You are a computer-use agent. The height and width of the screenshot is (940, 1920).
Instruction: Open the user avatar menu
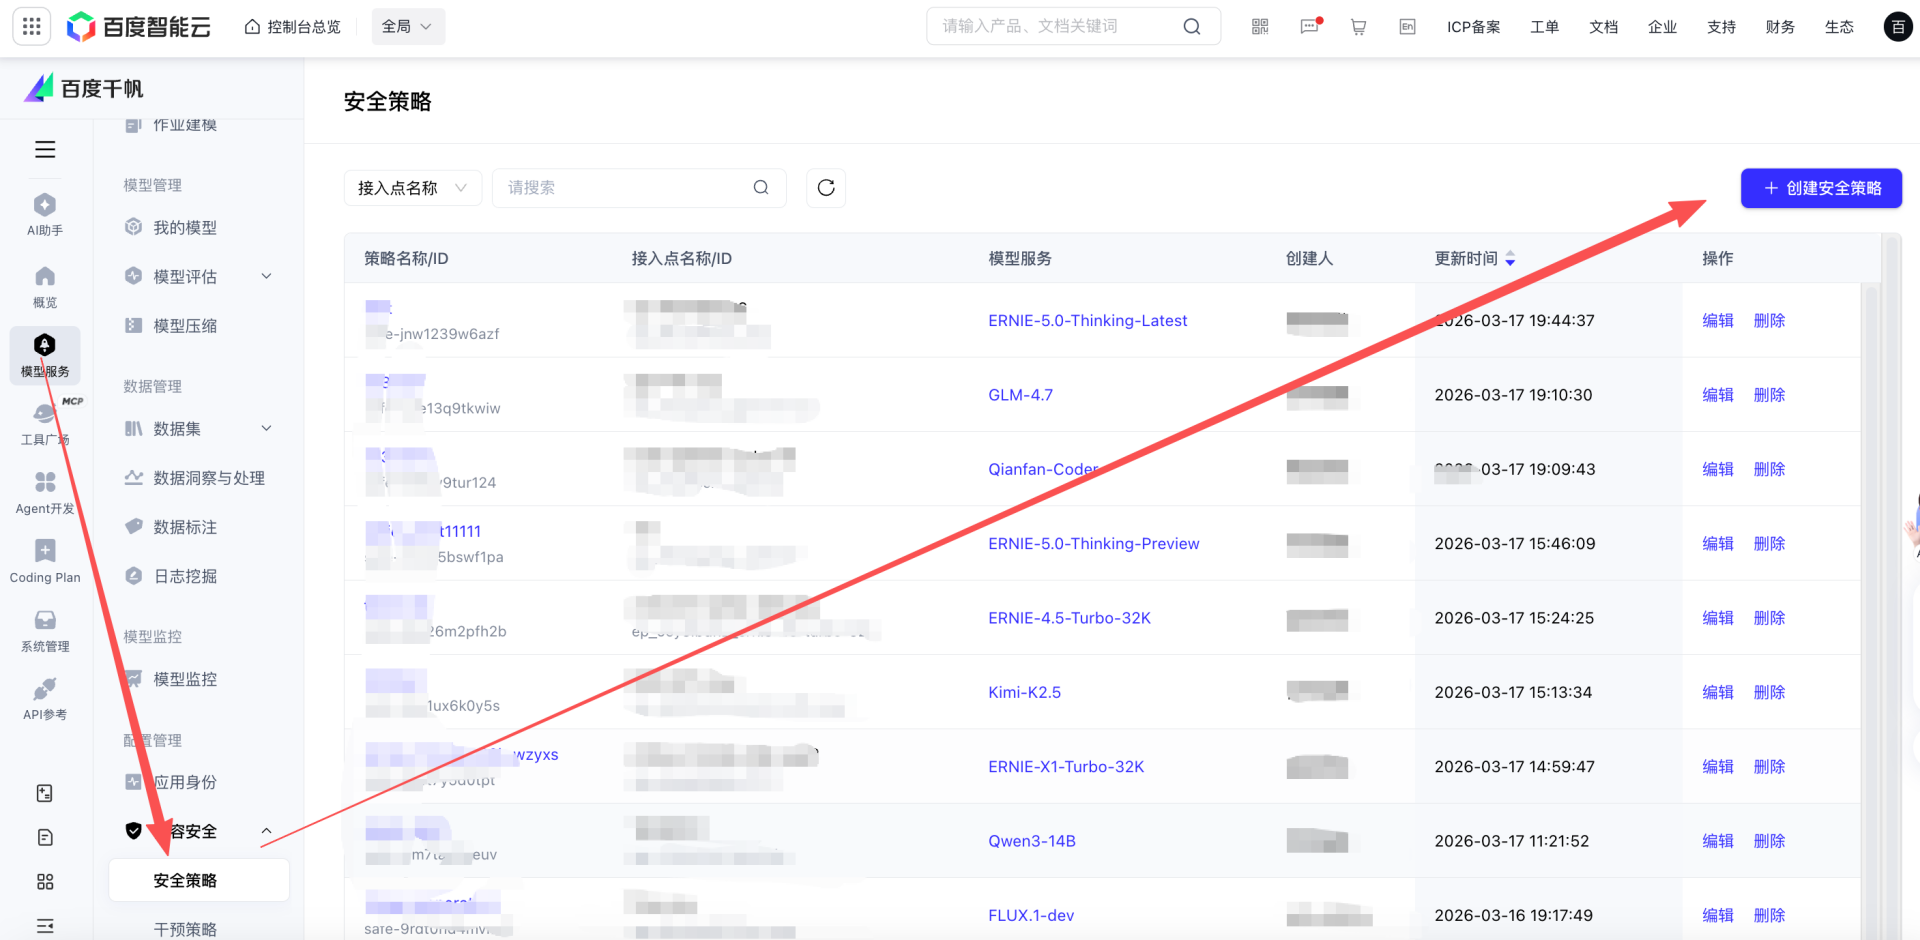click(1898, 27)
